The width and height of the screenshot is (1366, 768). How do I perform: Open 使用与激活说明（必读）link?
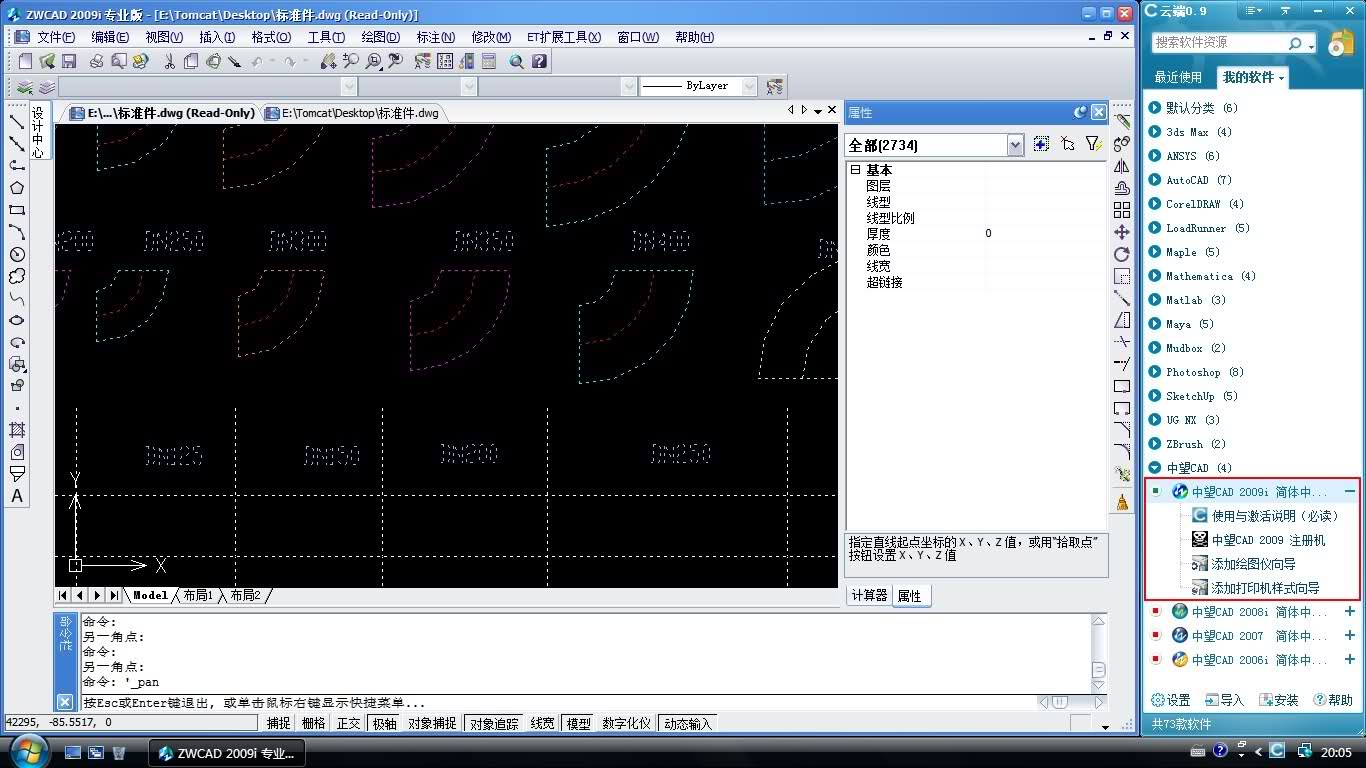point(1275,516)
